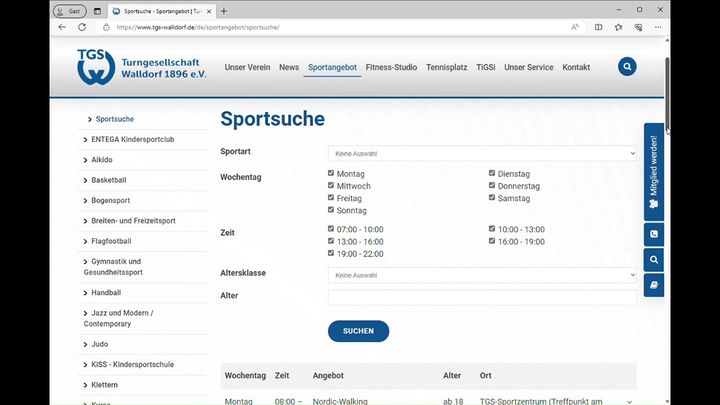This screenshot has height=405, width=720.
Task: Open the Sportart dropdown
Action: 482,153
